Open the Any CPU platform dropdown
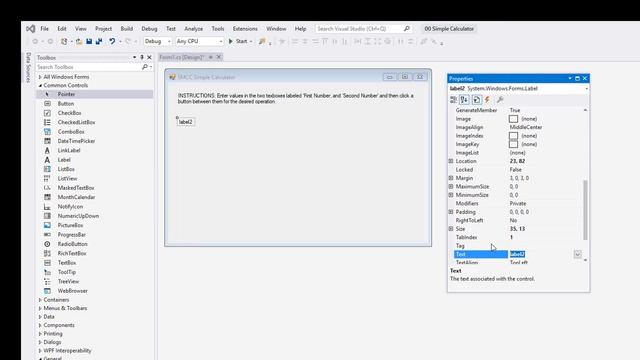The image size is (640, 360). pos(200,41)
